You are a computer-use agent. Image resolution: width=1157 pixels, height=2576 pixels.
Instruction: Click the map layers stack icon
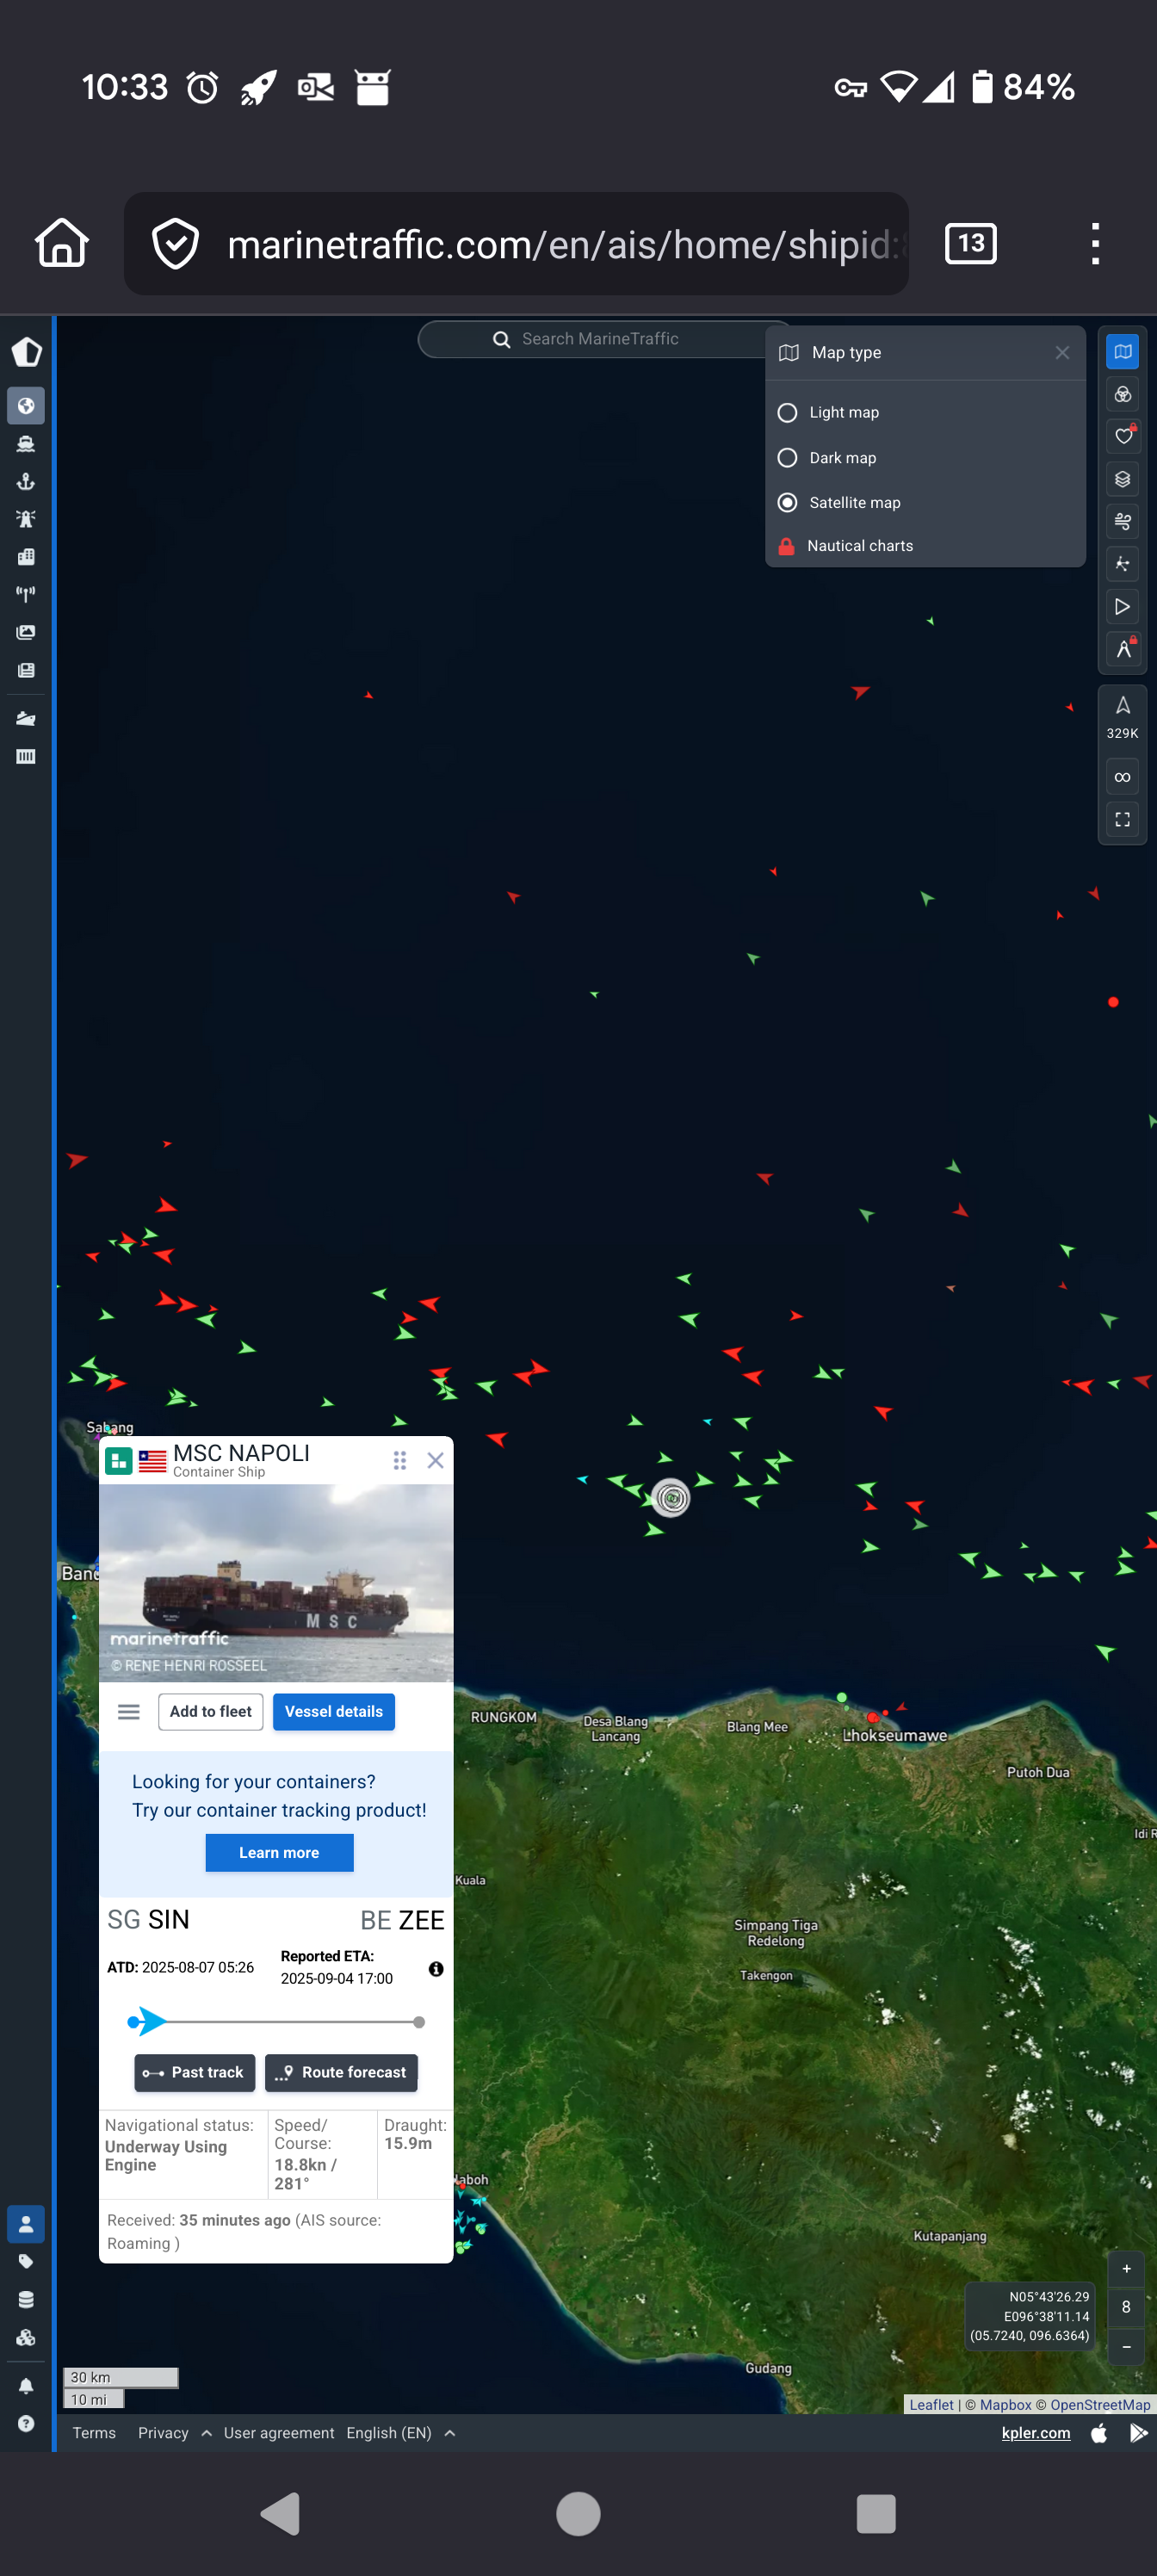1122,479
